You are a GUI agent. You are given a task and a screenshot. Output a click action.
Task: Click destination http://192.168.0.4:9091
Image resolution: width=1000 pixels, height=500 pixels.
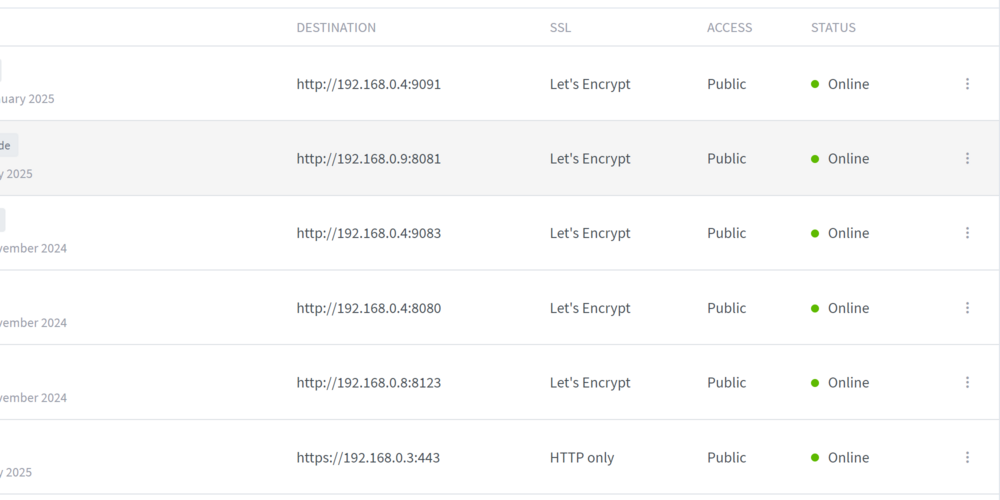click(x=369, y=84)
